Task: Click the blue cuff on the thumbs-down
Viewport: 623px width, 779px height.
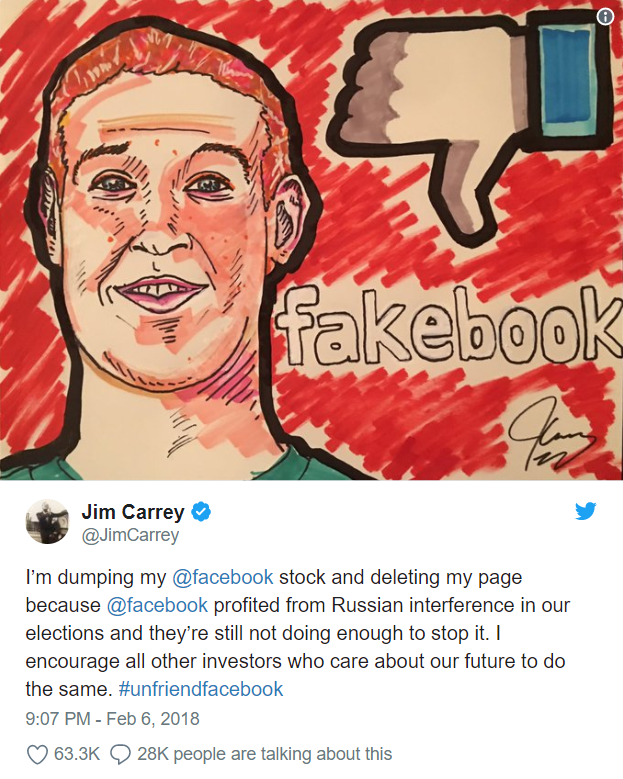Action: (x=568, y=79)
